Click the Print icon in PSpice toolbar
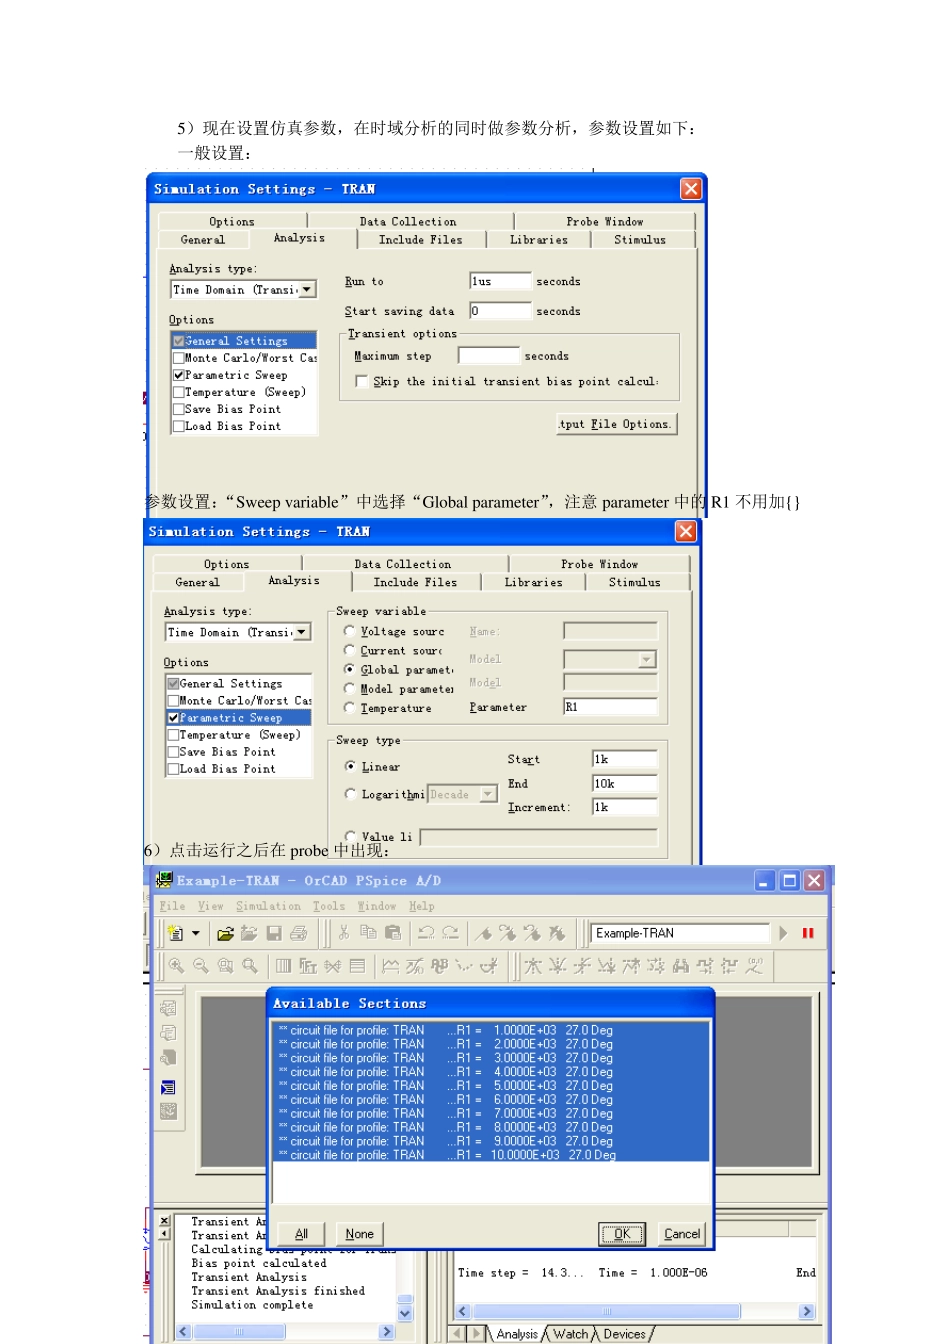 click(x=298, y=933)
